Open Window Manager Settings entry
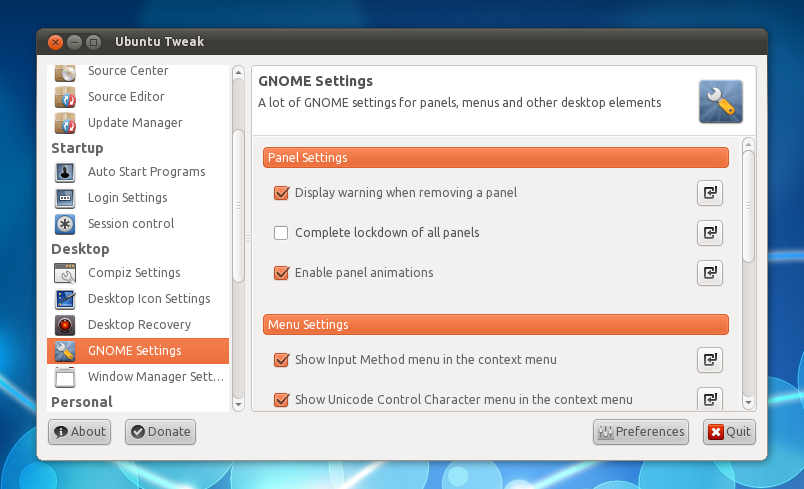Screen dimensions: 804x489 (x=138, y=377)
